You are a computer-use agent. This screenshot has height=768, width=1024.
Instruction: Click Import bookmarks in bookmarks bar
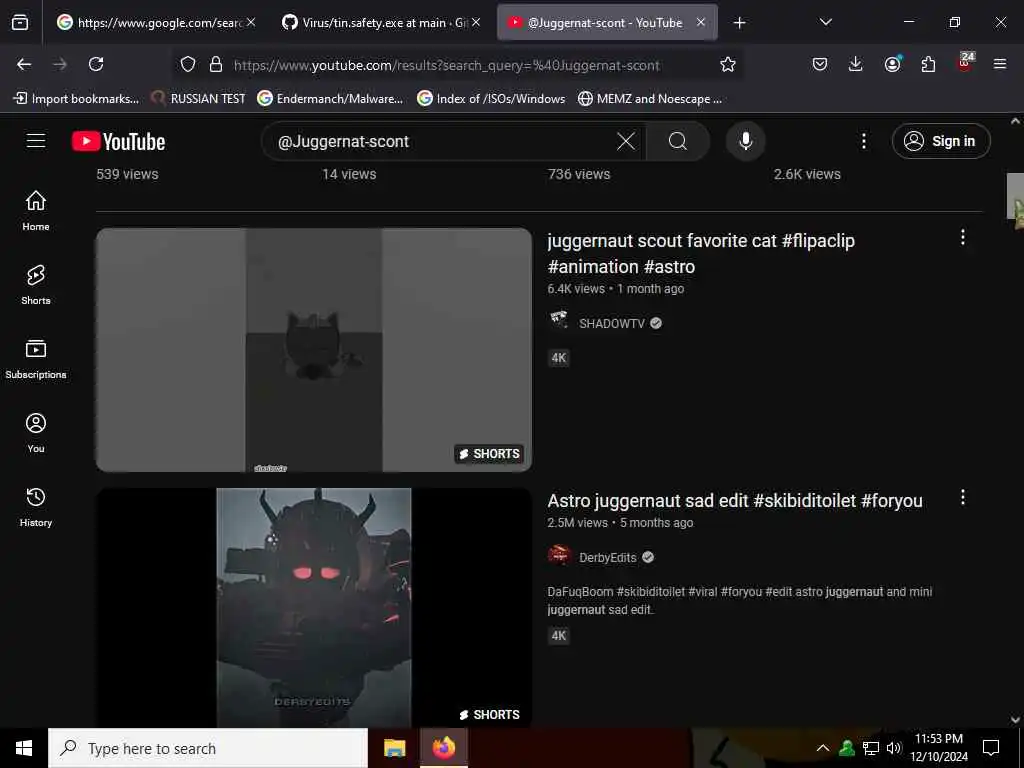[76, 99]
